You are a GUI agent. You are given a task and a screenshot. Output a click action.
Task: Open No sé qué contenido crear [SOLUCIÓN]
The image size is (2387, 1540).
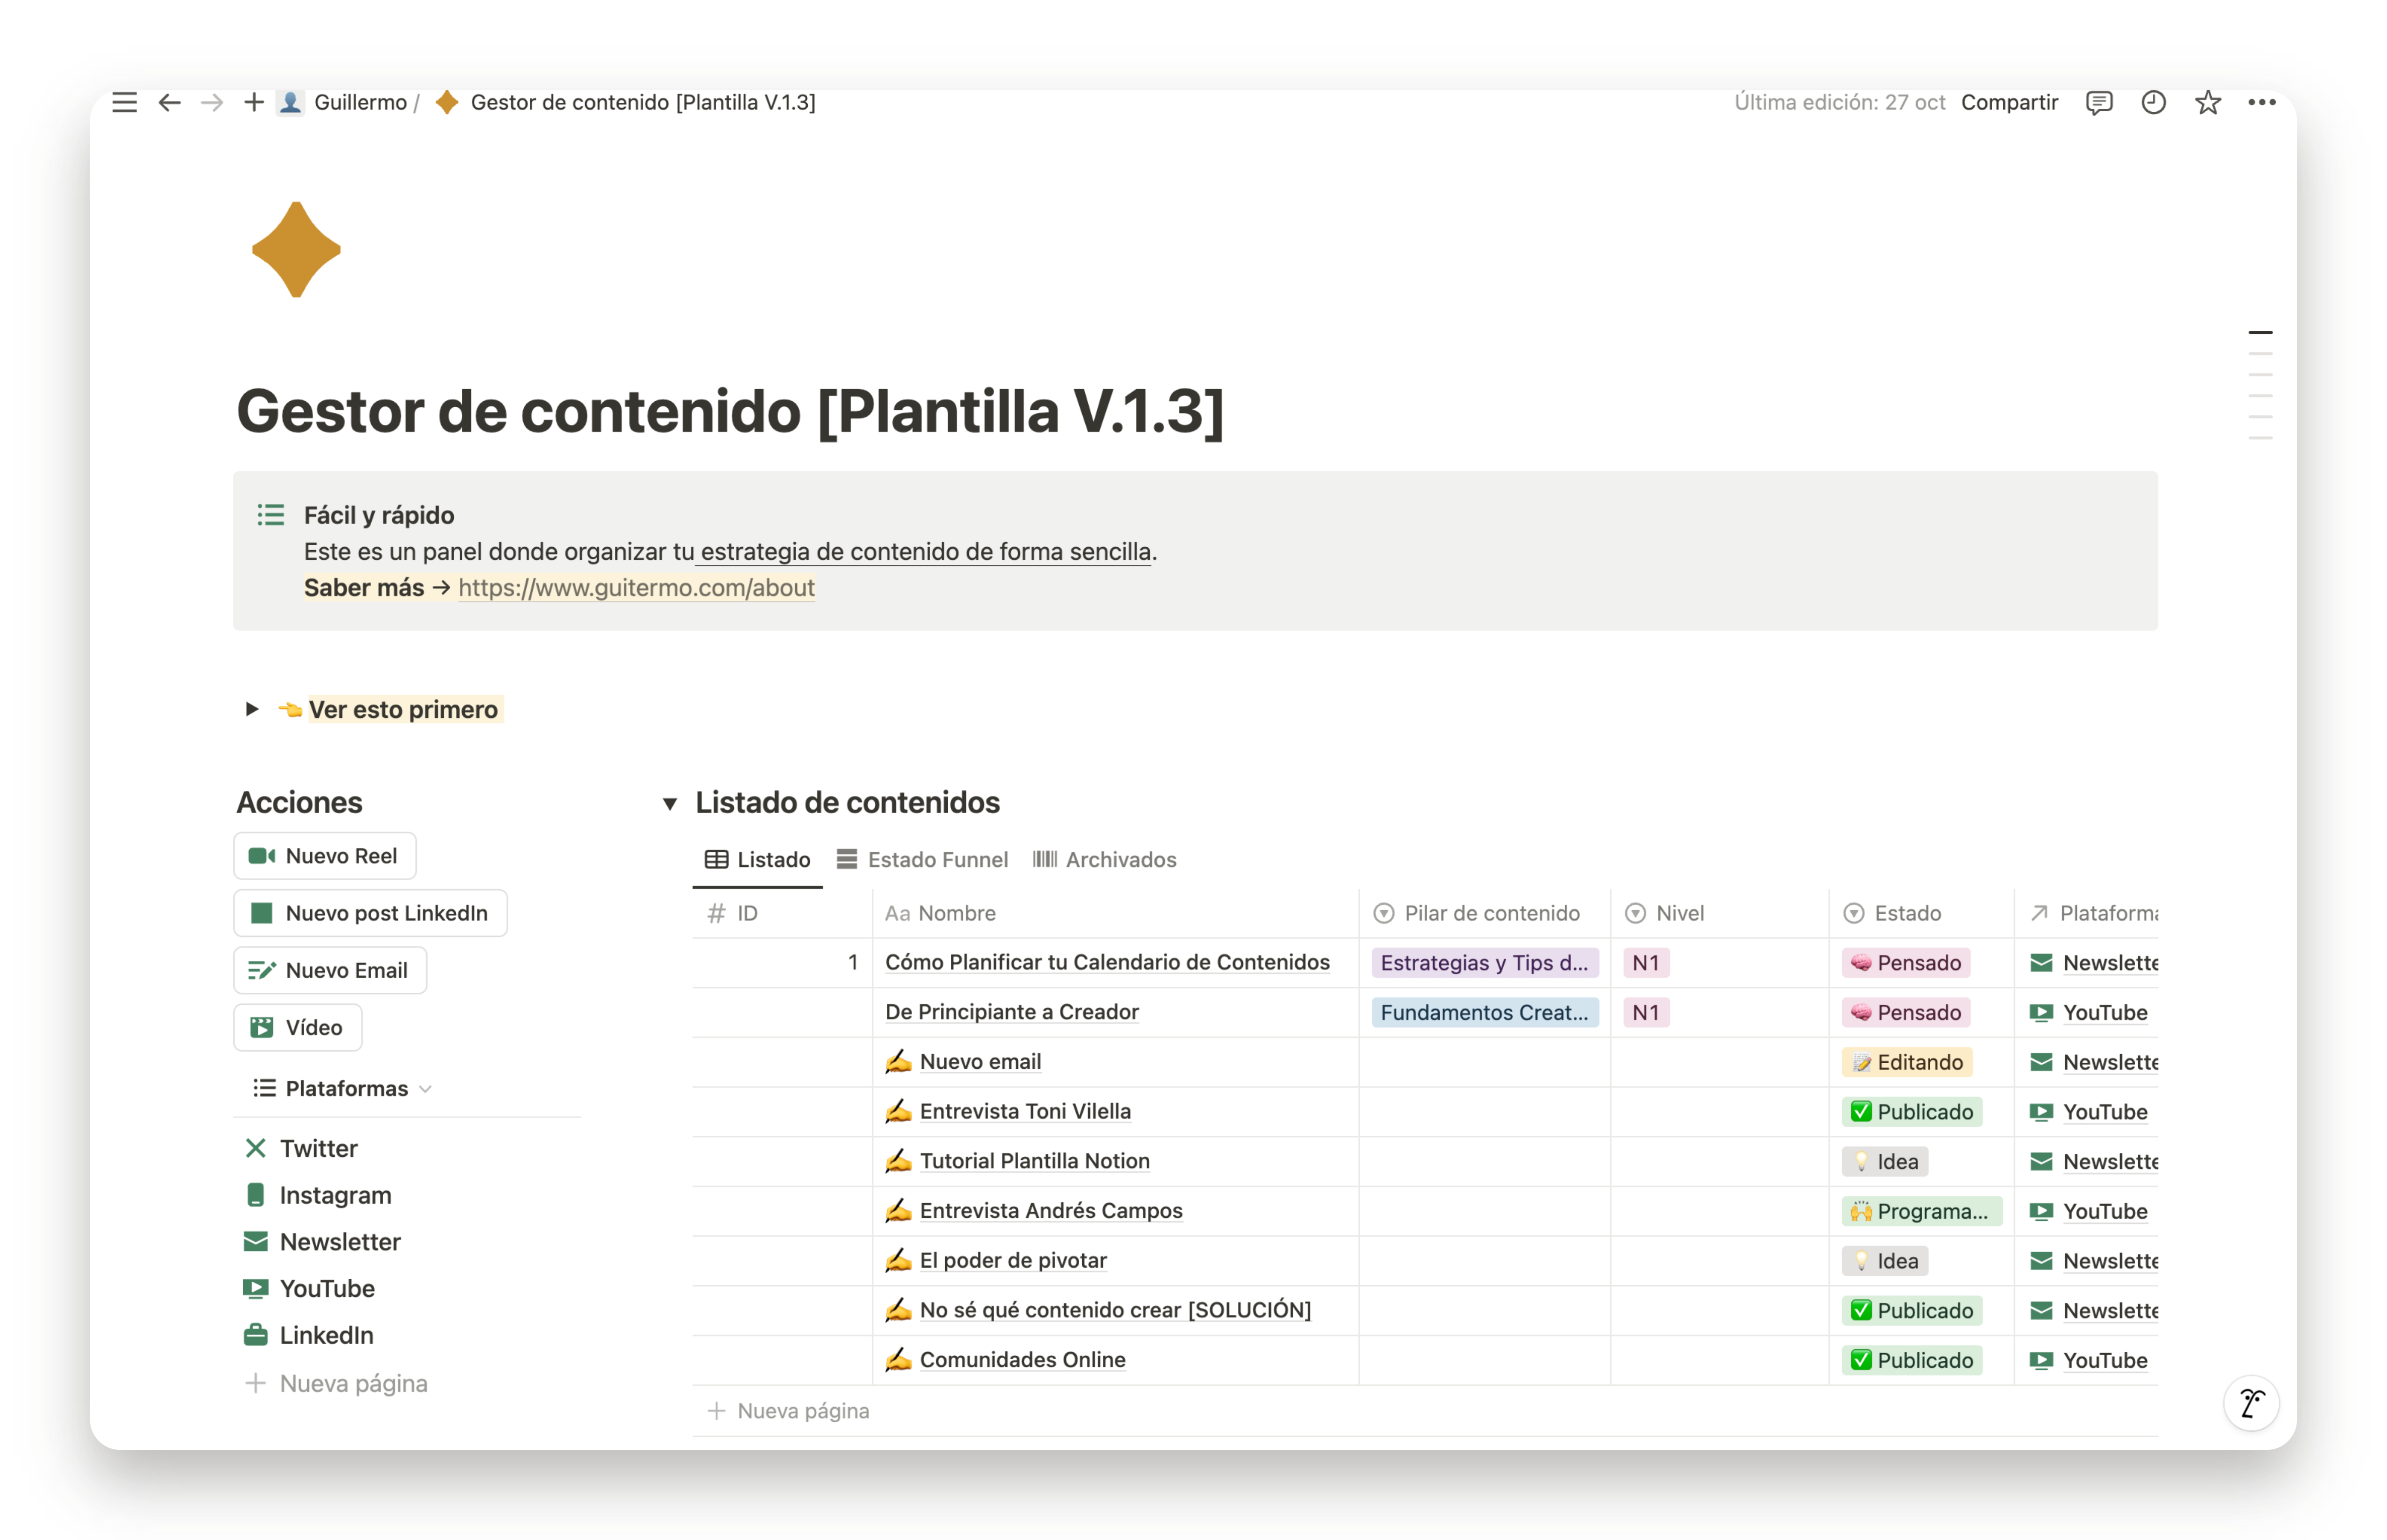(x=1115, y=1309)
